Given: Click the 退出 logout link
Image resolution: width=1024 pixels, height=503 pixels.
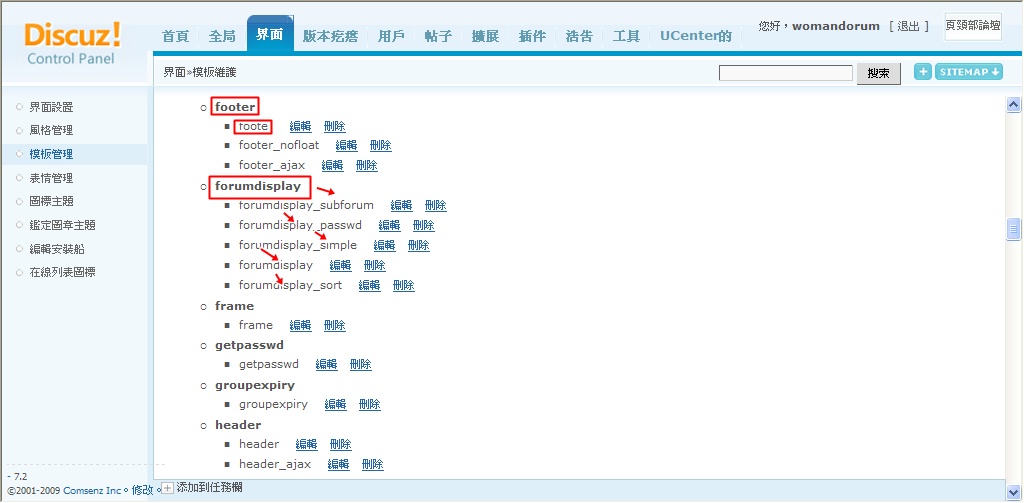Looking at the screenshot, I should tap(908, 26).
